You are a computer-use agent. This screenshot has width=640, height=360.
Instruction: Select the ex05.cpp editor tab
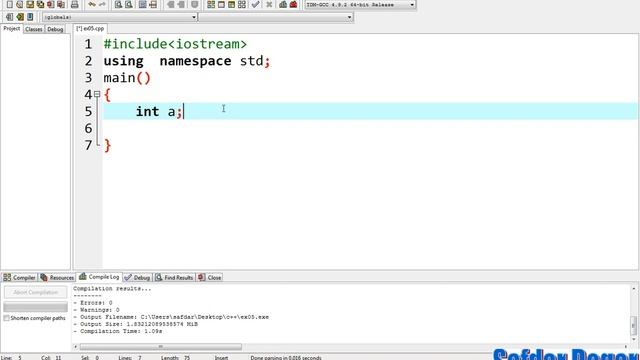pyautogui.click(x=90, y=29)
